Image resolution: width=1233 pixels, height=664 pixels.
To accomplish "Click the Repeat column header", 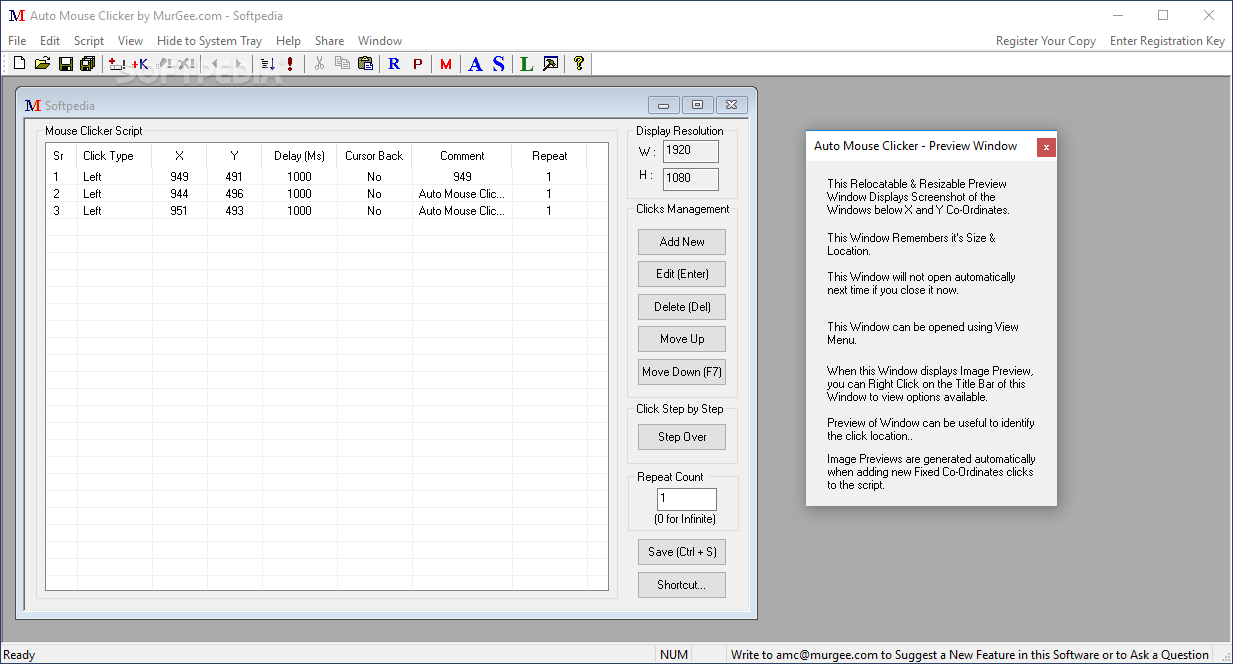I will pyautogui.click(x=549, y=156).
